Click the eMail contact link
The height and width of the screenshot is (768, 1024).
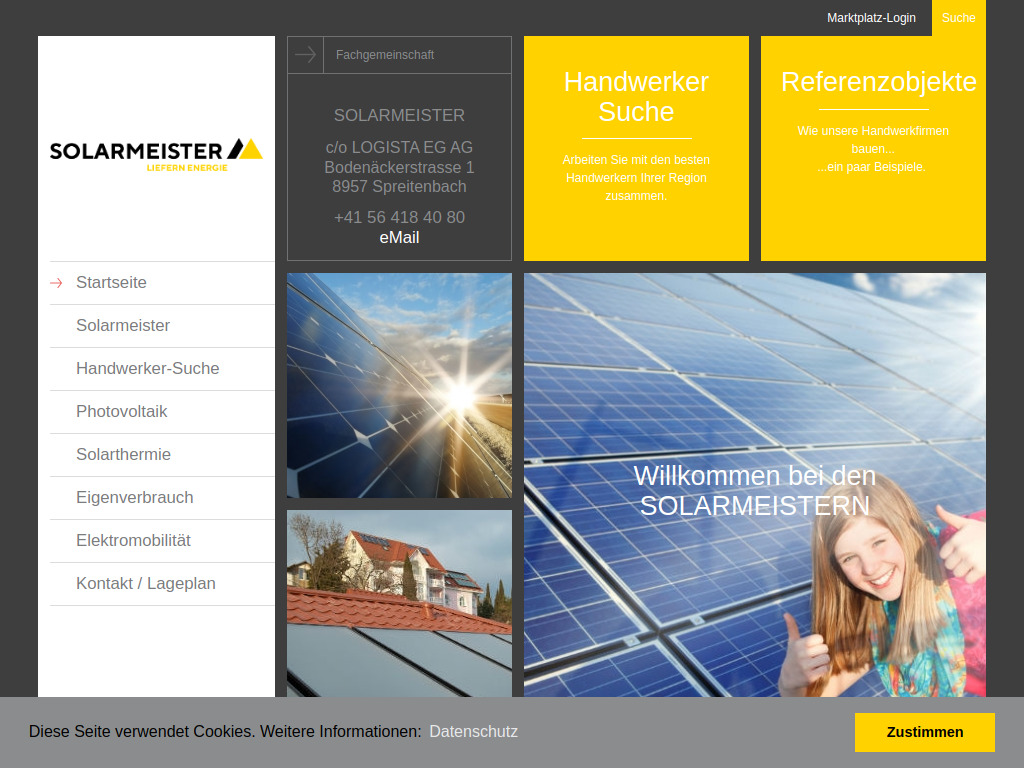(x=399, y=237)
